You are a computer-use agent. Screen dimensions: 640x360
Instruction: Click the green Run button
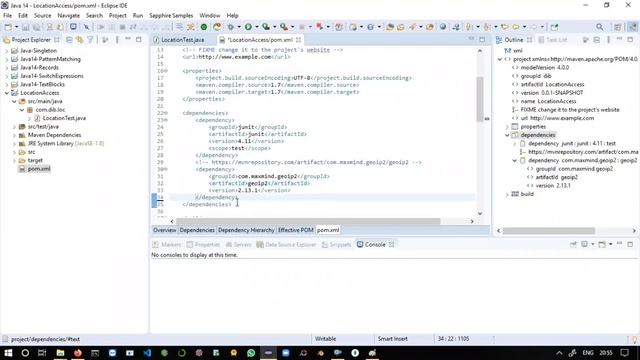(248, 27)
